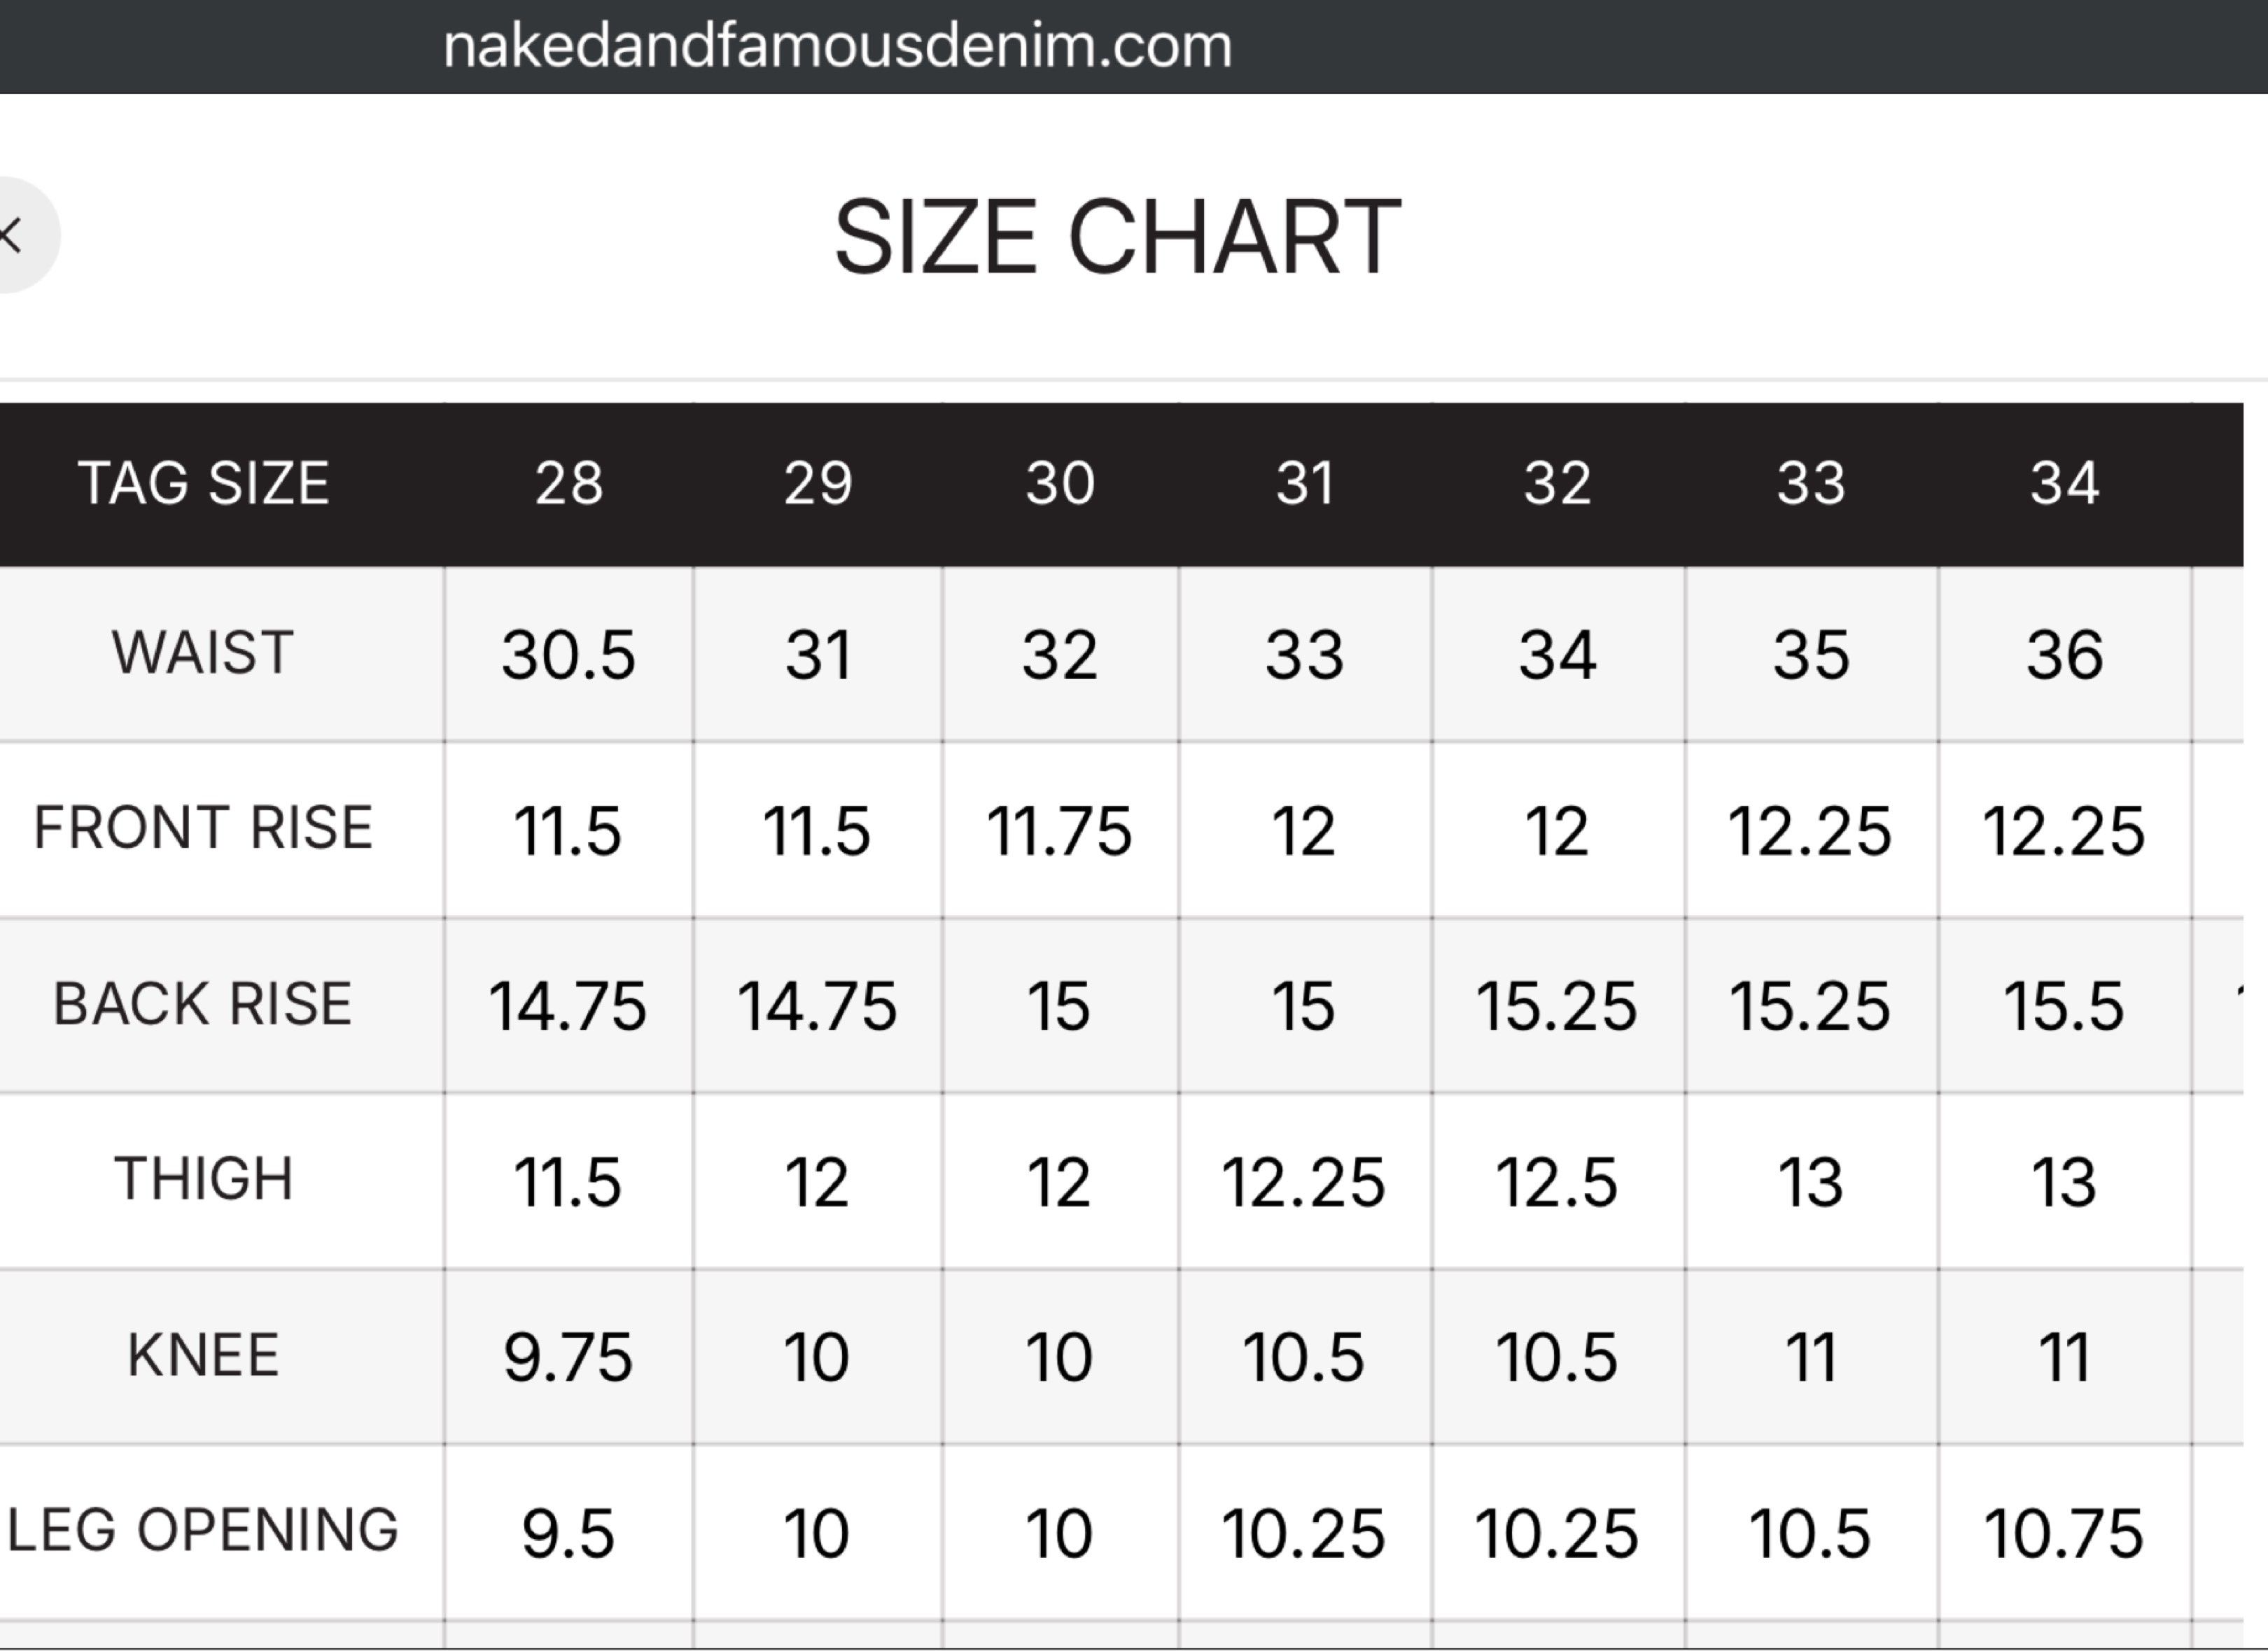Select the 11.75 front rise cell
The height and width of the screenshot is (1651, 2268).
pos(1059,831)
